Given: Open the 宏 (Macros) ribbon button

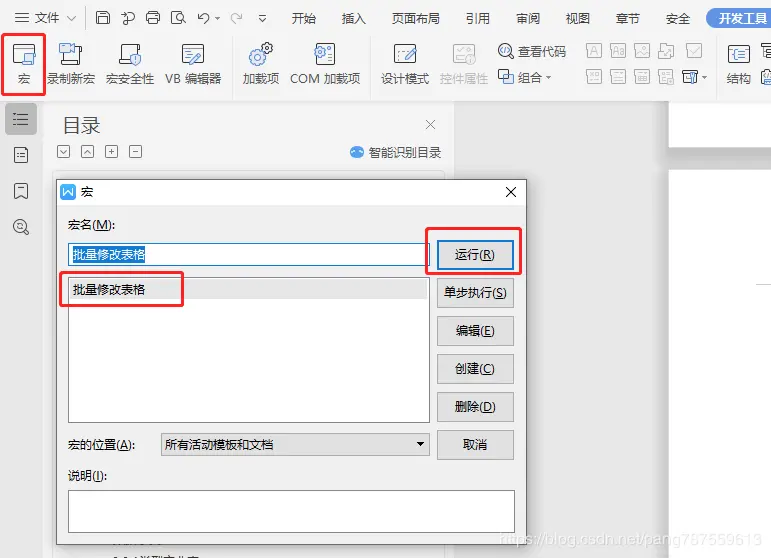Looking at the screenshot, I should 24,64.
